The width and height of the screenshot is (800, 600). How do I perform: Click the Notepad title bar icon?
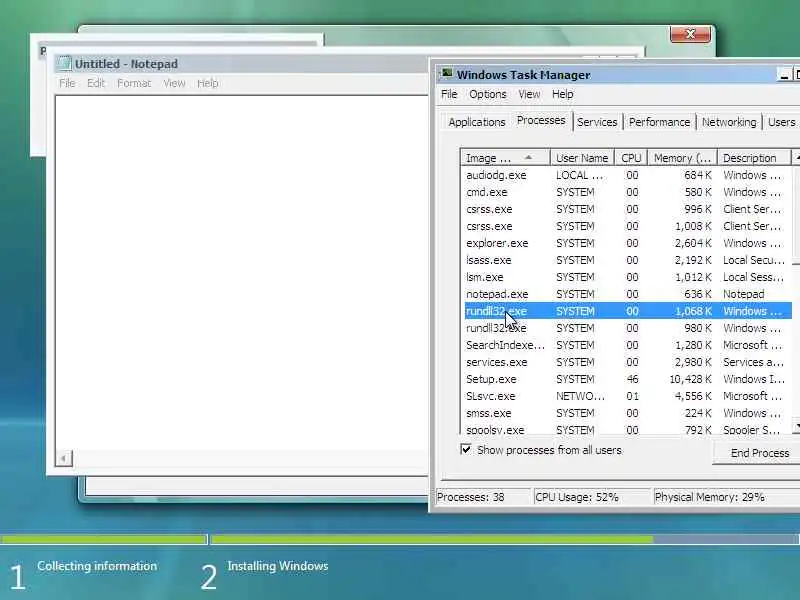64,64
